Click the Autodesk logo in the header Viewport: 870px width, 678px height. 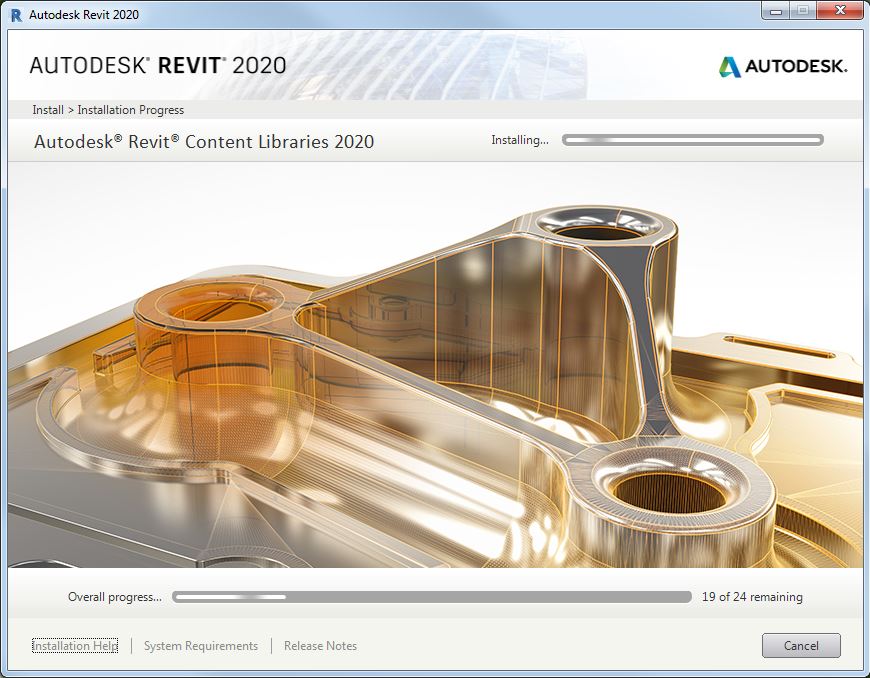pos(783,67)
